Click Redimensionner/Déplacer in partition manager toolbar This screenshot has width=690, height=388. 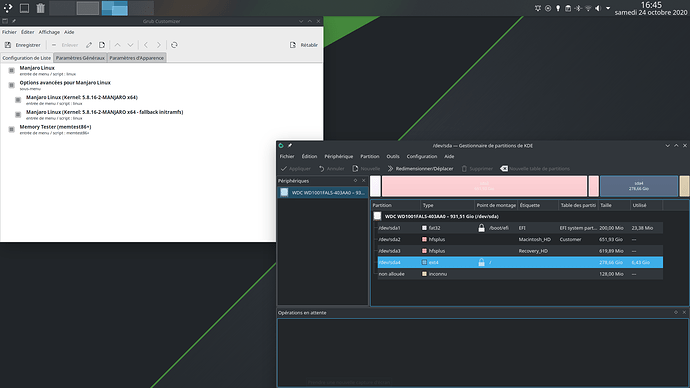click(x=420, y=168)
